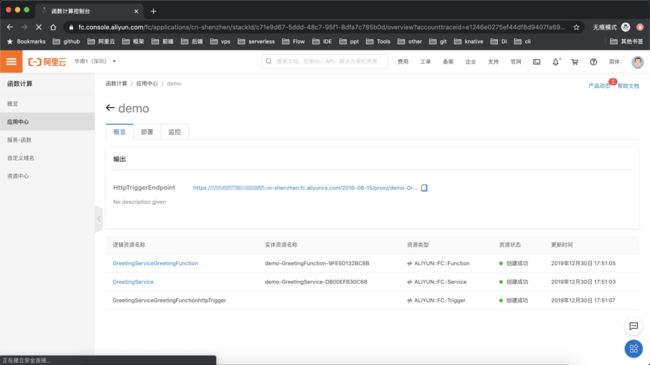Open the chat feedback floating button
The image size is (650, 365).
click(633, 326)
